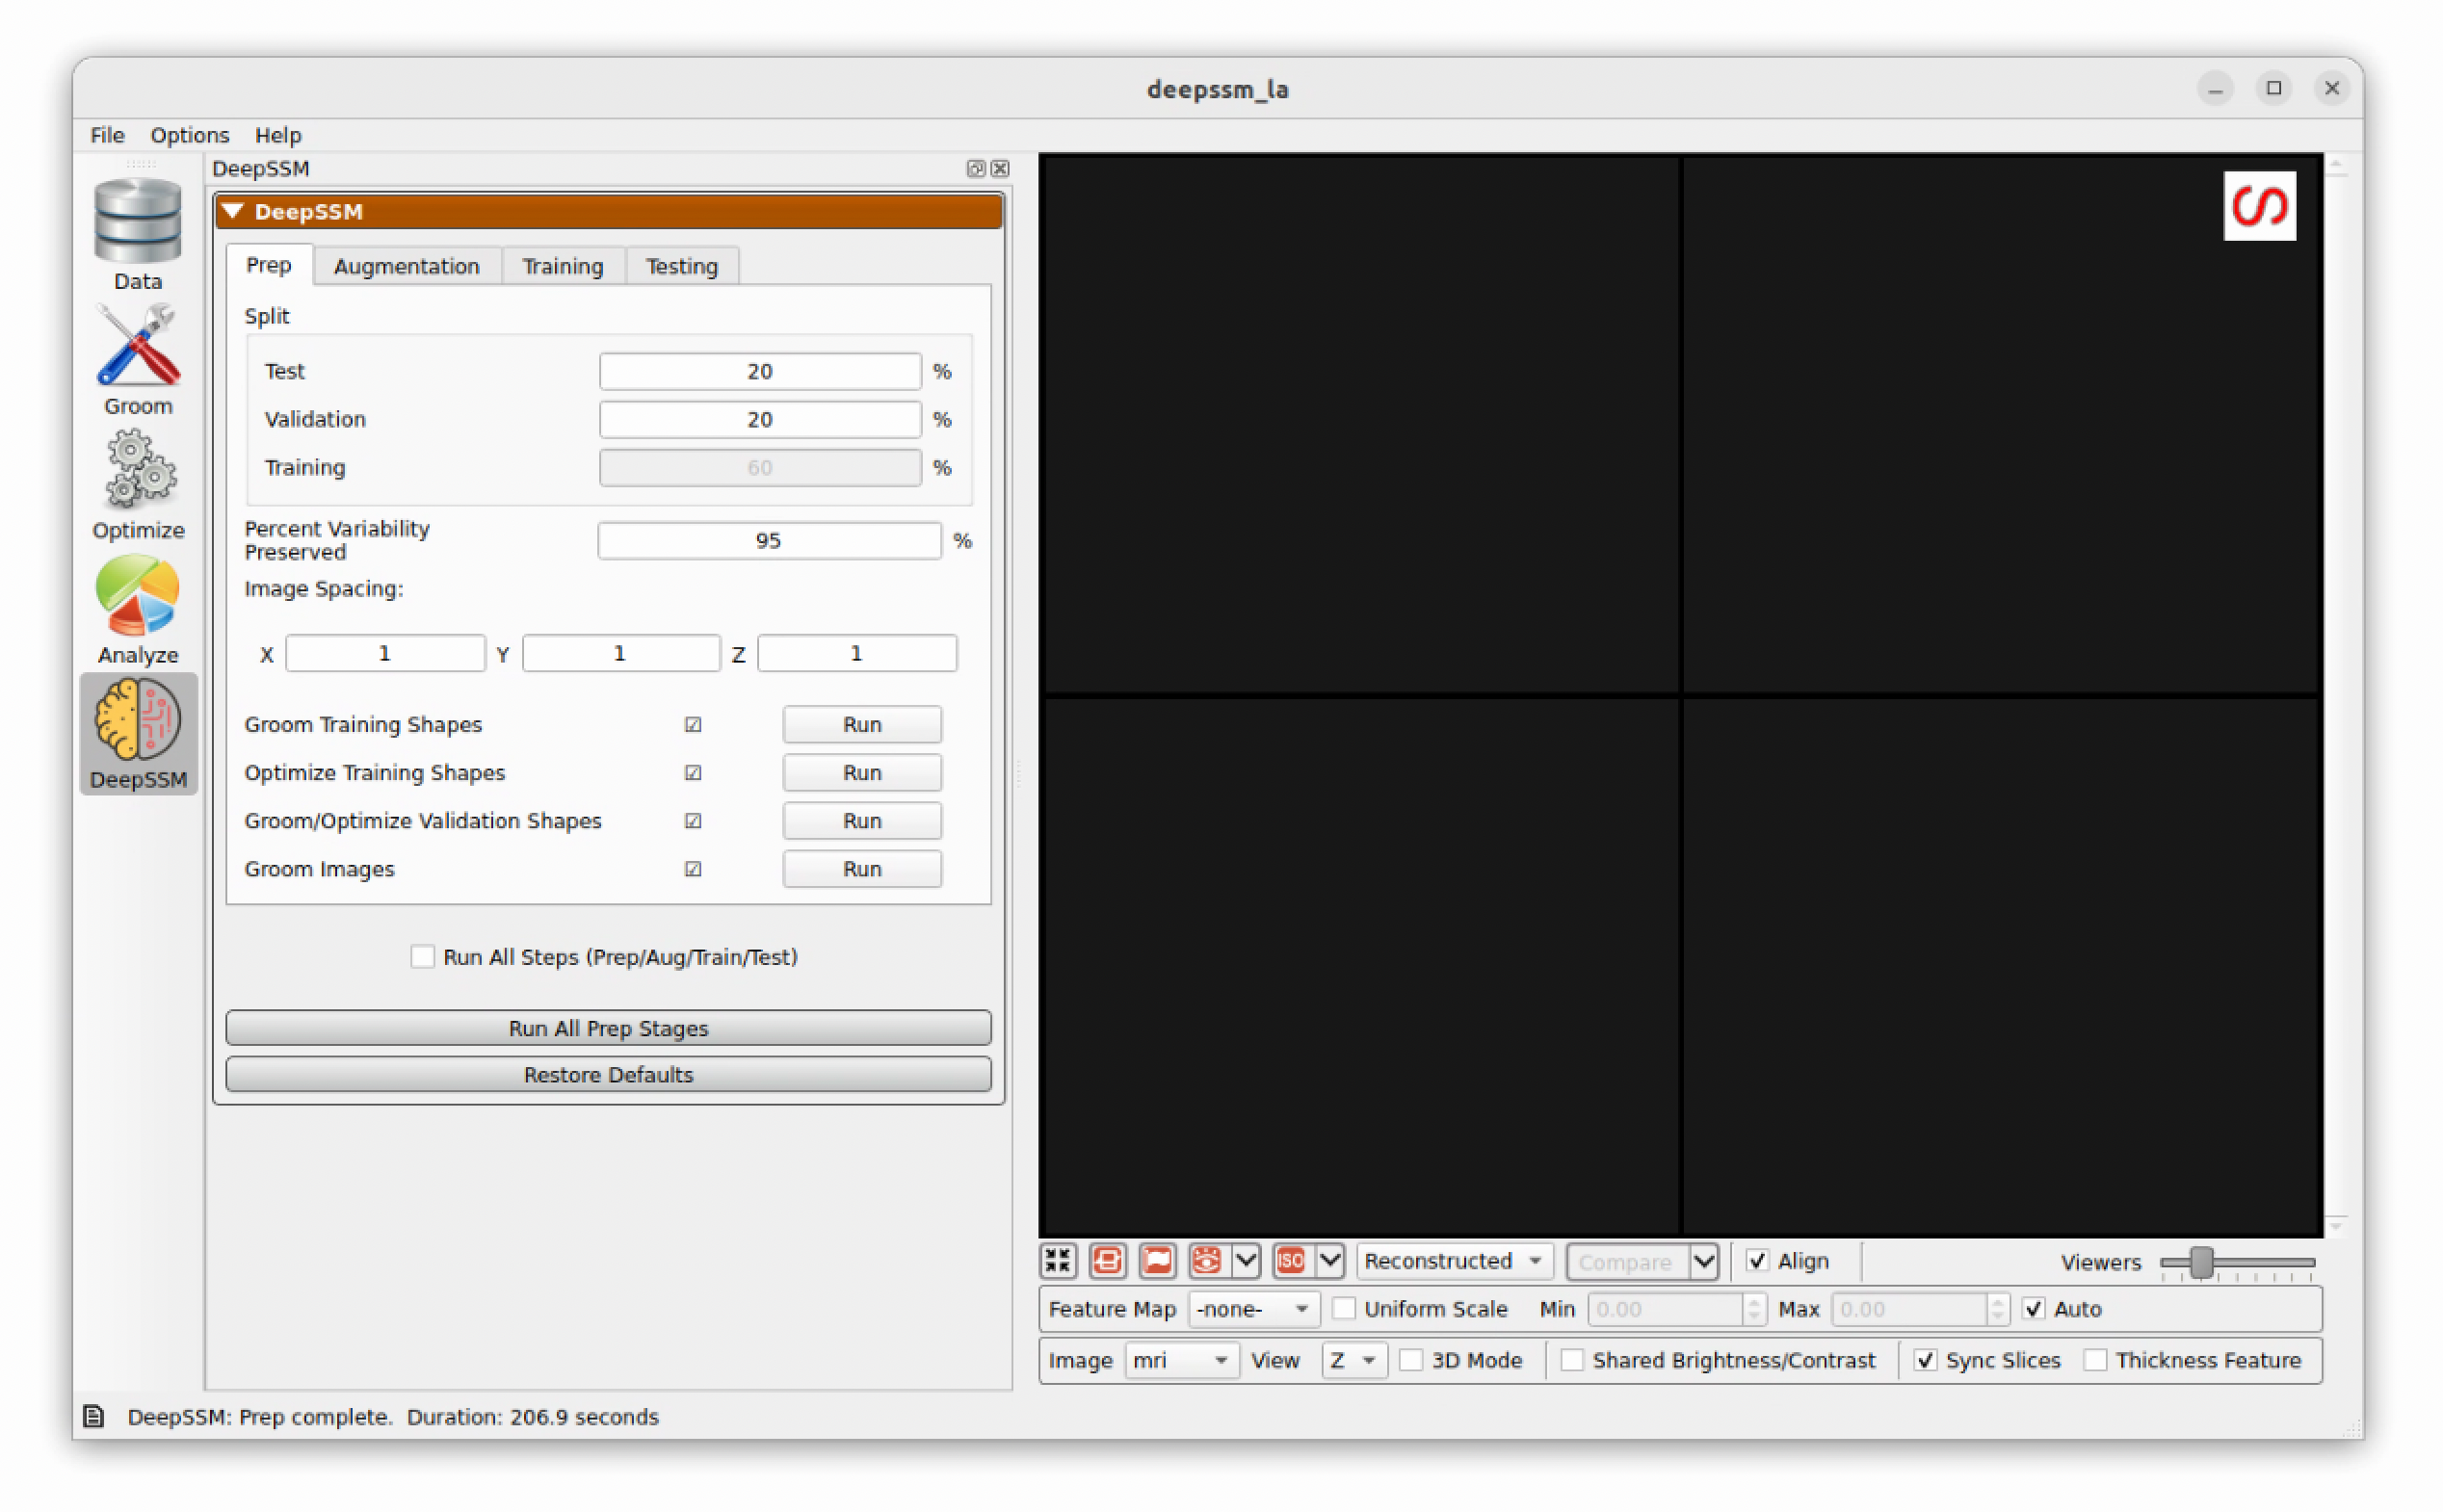The height and width of the screenshot is (1512, 2443).
Task: Click Restore Defaults button
Action: (609, 1075)
